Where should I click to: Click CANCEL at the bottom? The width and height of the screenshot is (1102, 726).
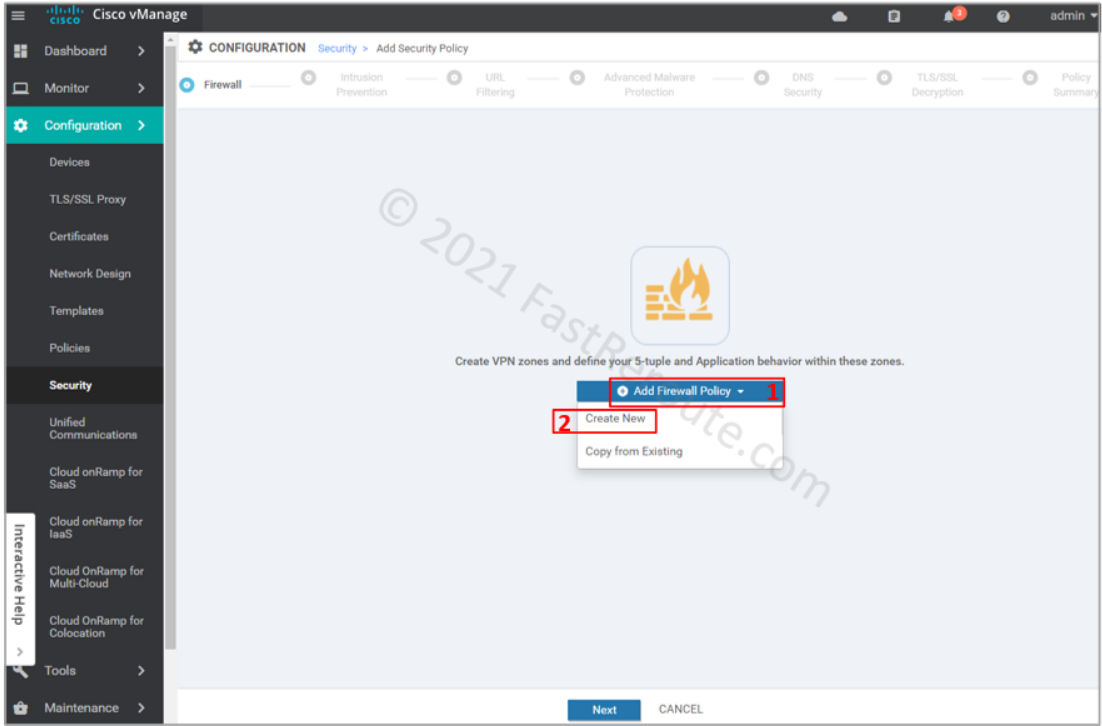(x=680, y=709)
